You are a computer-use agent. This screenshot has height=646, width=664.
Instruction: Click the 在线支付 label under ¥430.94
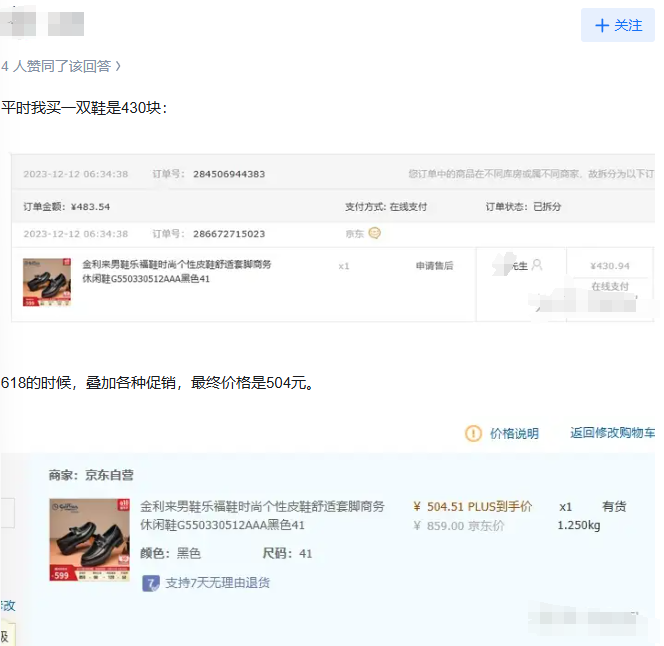pyautogui.click(x=609, y=286)
